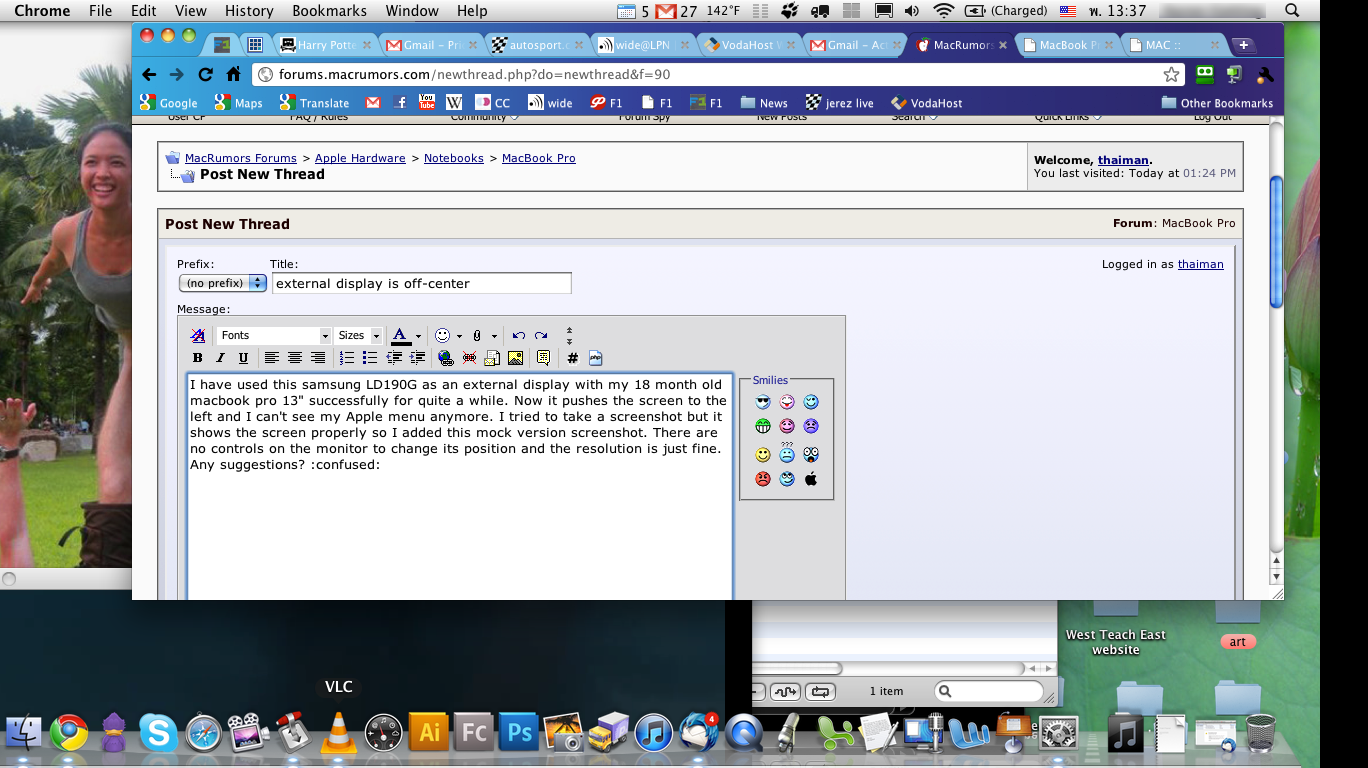Screen dimensions: 1368x768
Task: Wrap selected text in quote tags
Action: [x=543, y=358]
